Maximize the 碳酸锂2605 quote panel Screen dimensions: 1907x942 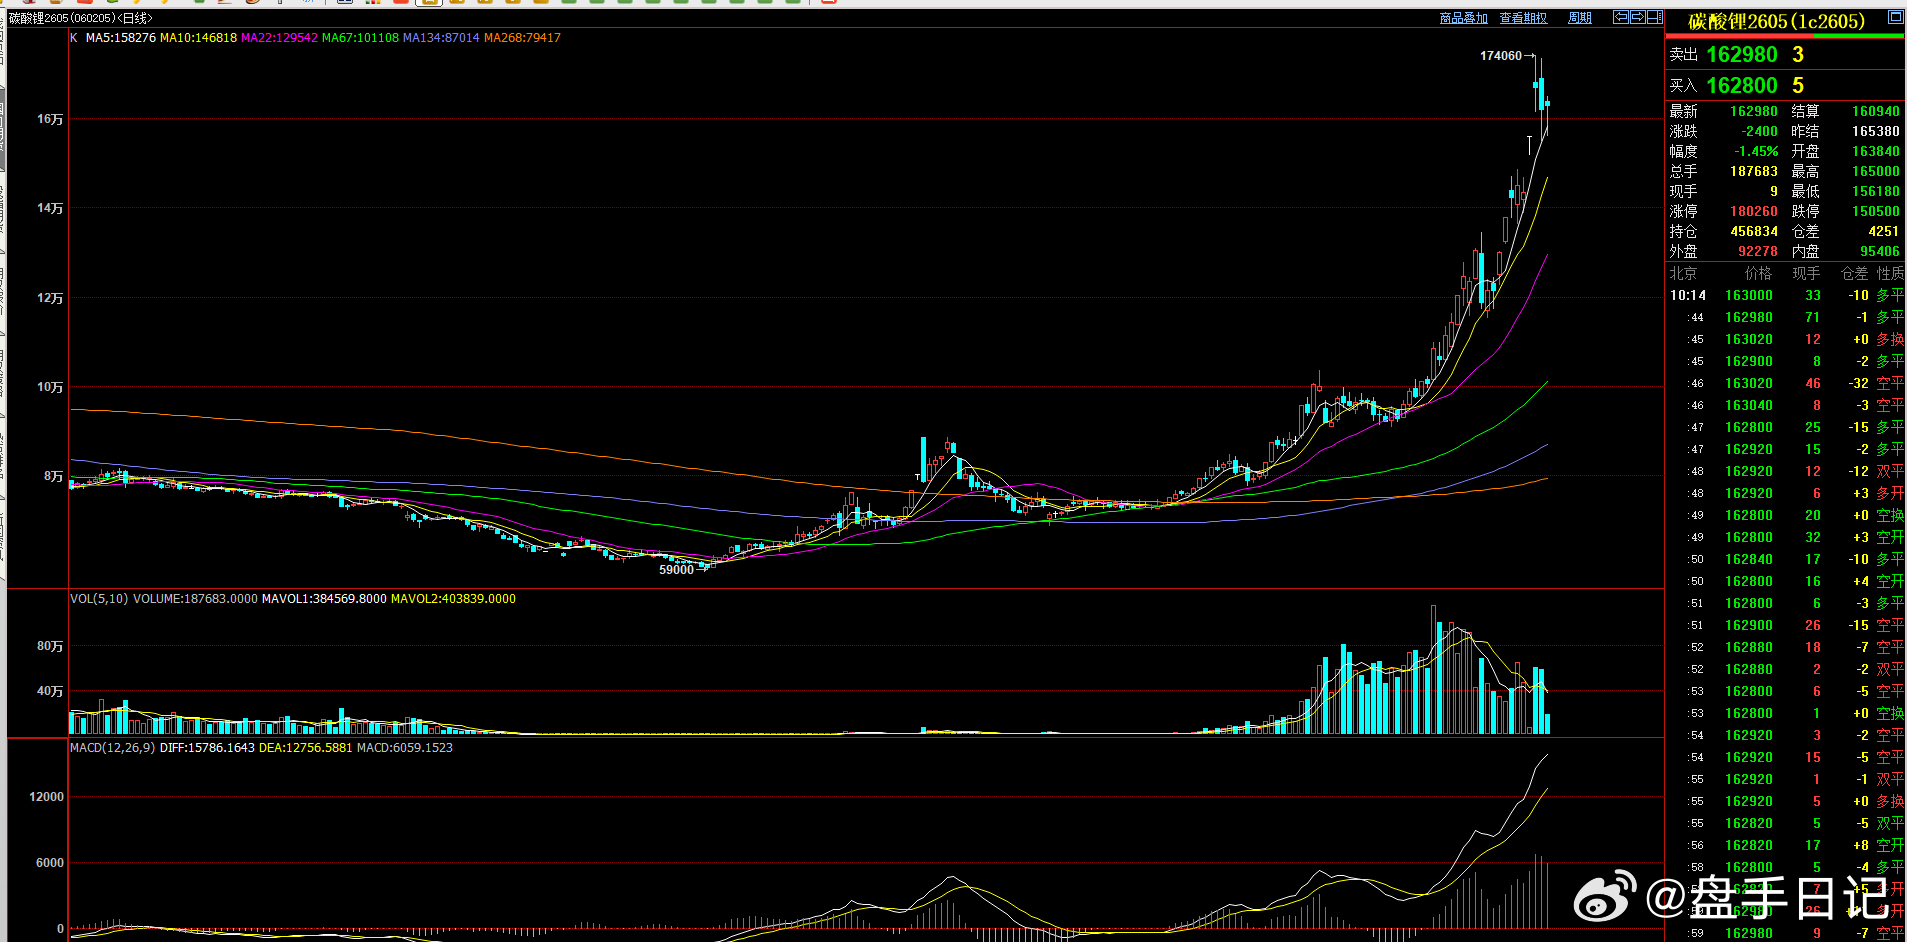[x=1895, y=17]
